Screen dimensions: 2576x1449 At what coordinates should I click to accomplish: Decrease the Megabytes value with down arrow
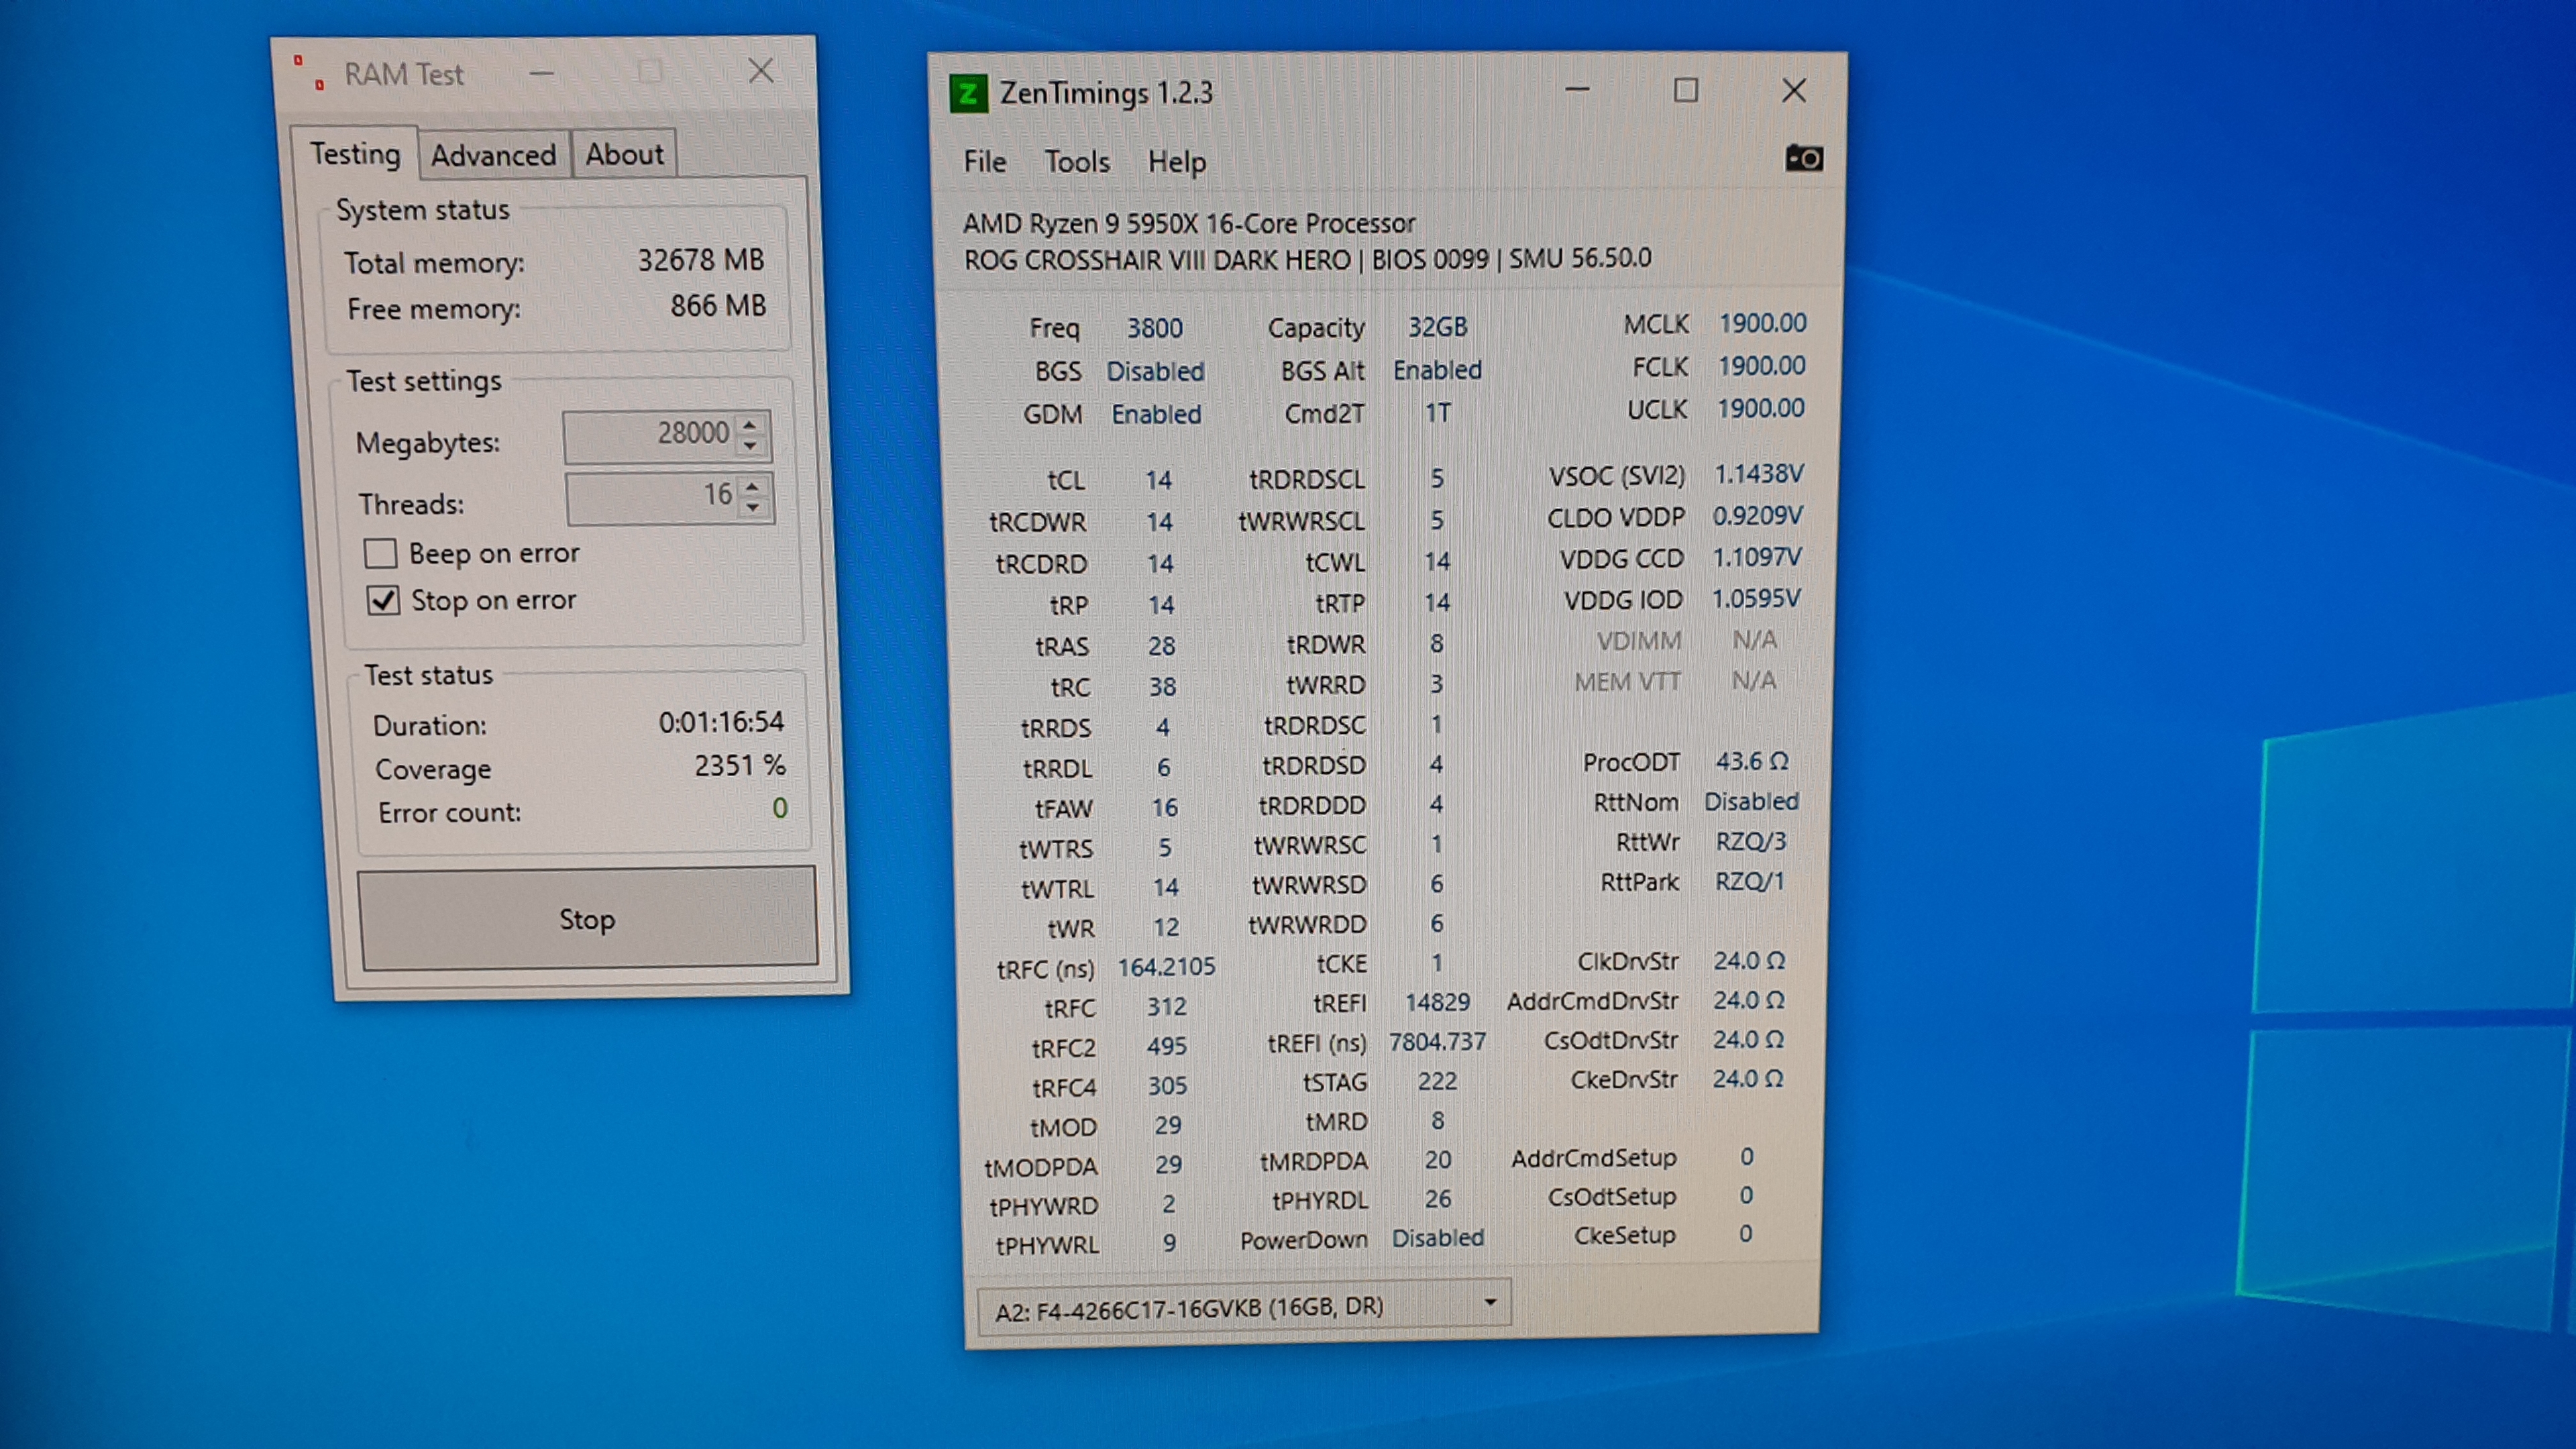point(750,447)
